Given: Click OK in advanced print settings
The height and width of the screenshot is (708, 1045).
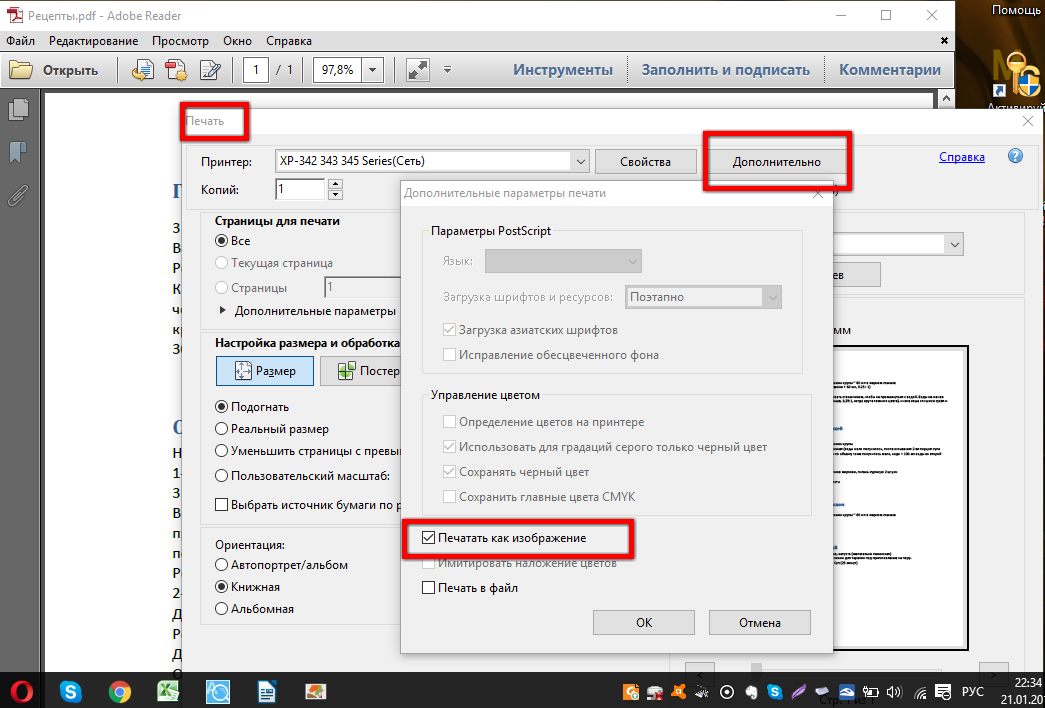Looking at the screenshot, I should tap(644, 623).
